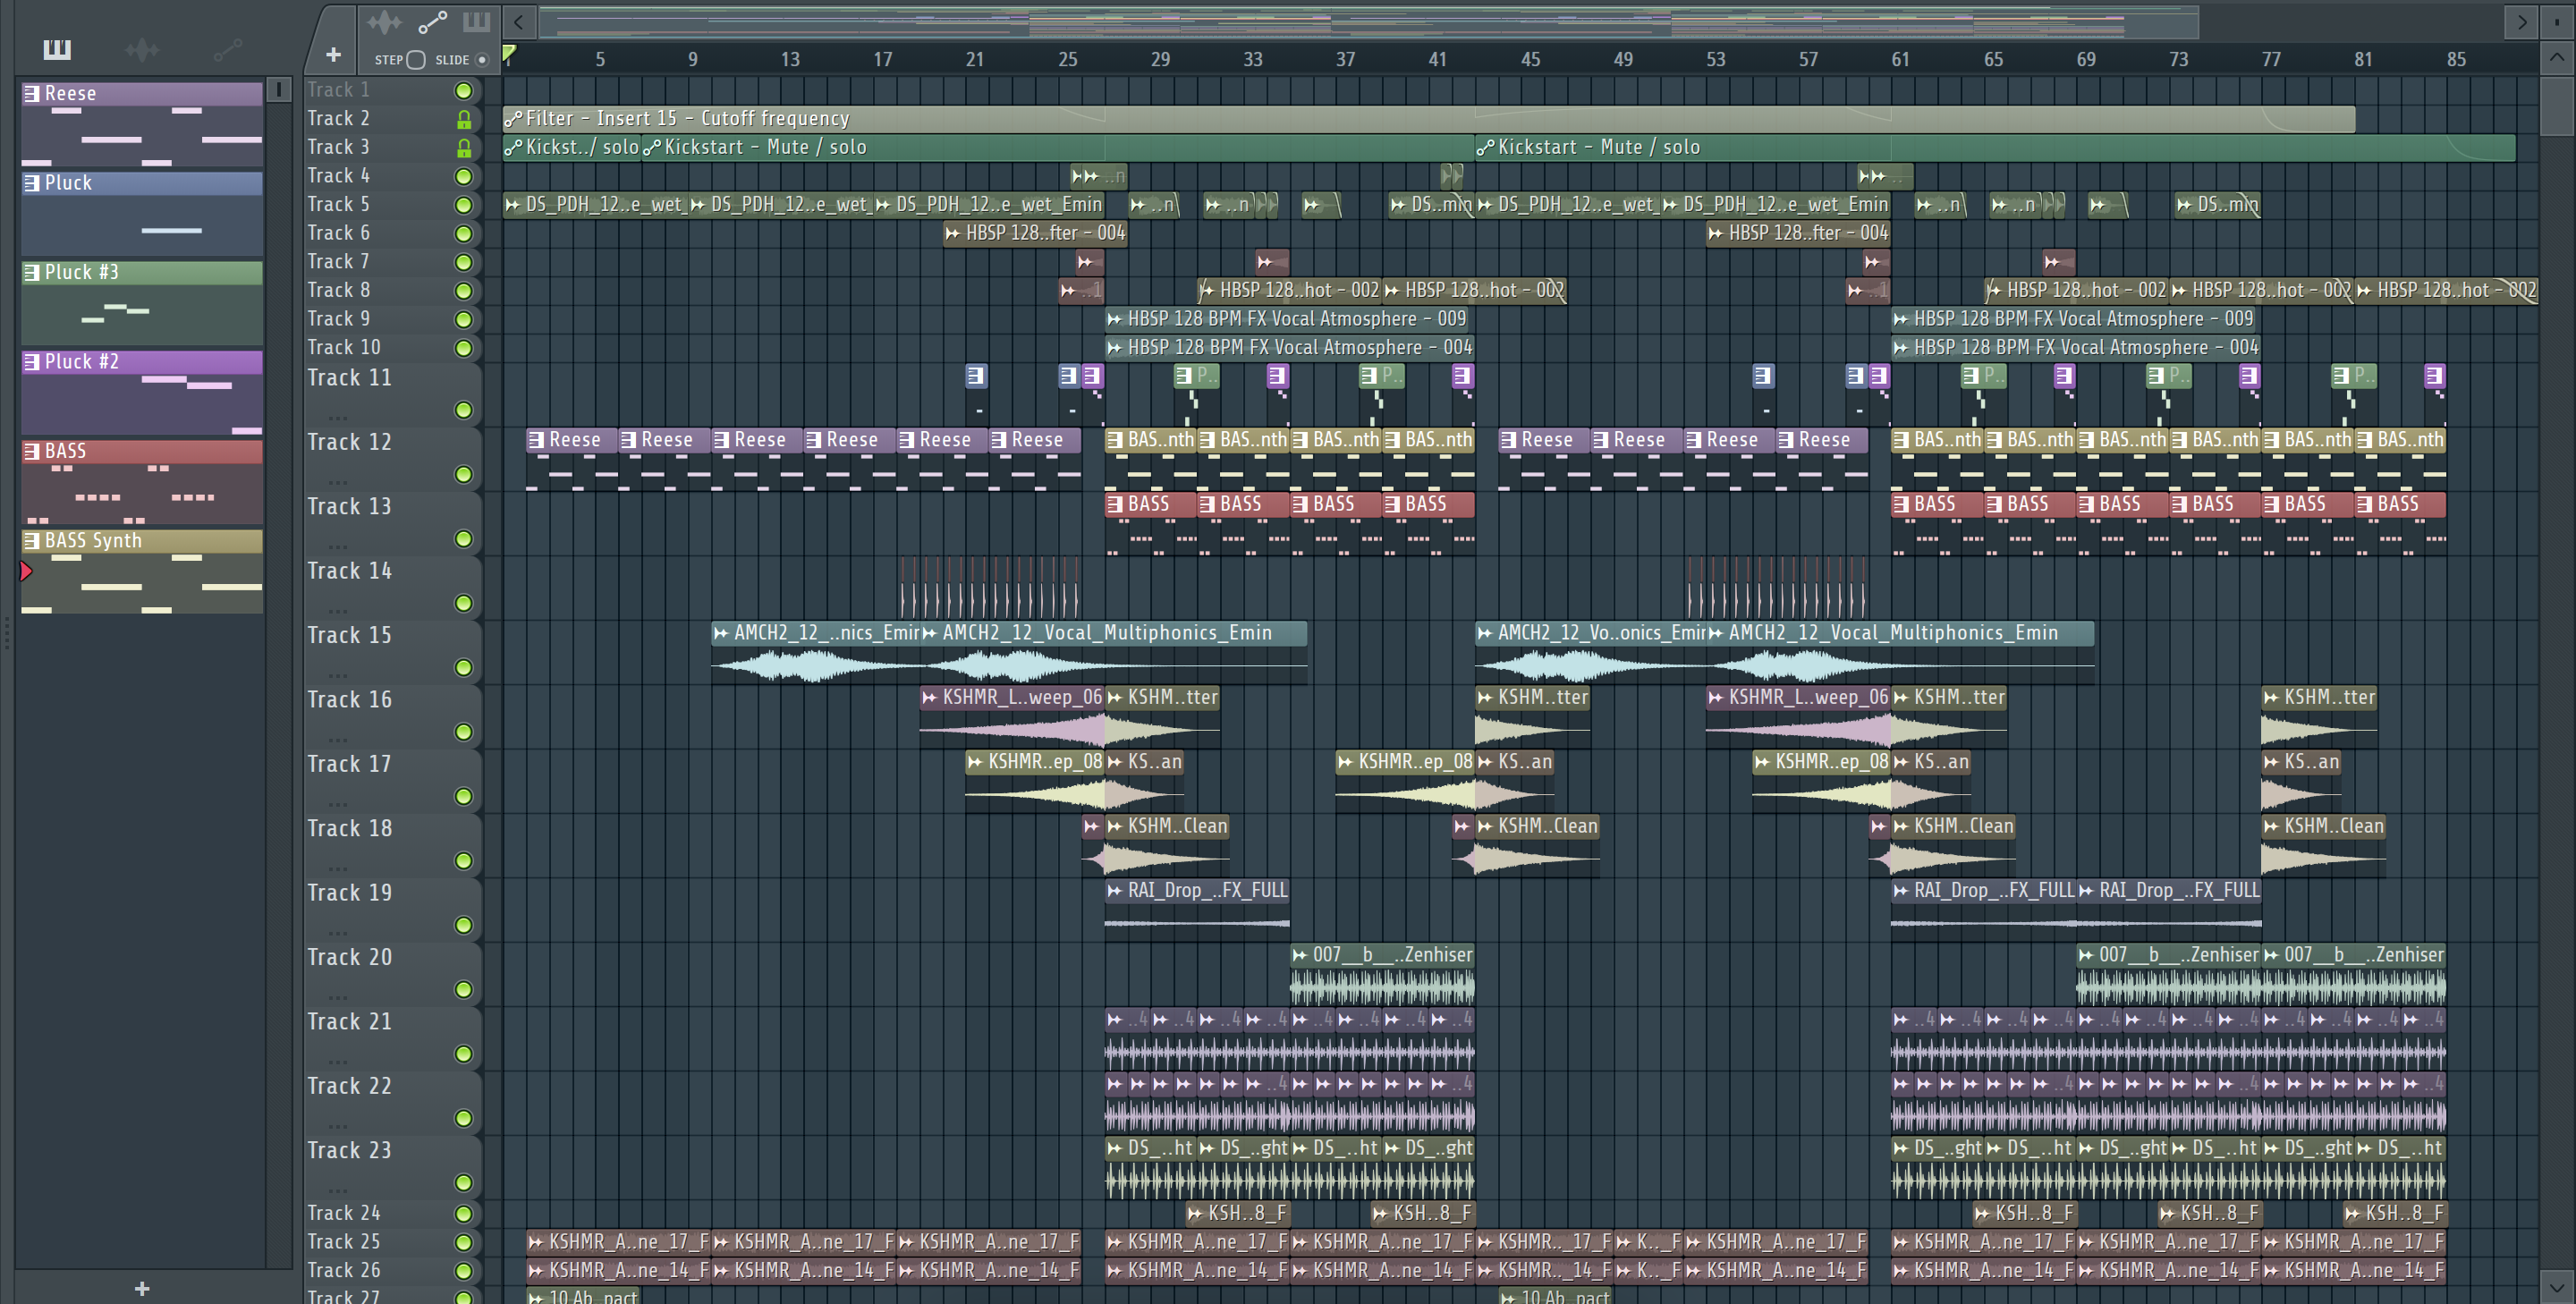Show patterns in the picker panel
The width and height of the screenshot is (2576, 1304).
(57, 49)
